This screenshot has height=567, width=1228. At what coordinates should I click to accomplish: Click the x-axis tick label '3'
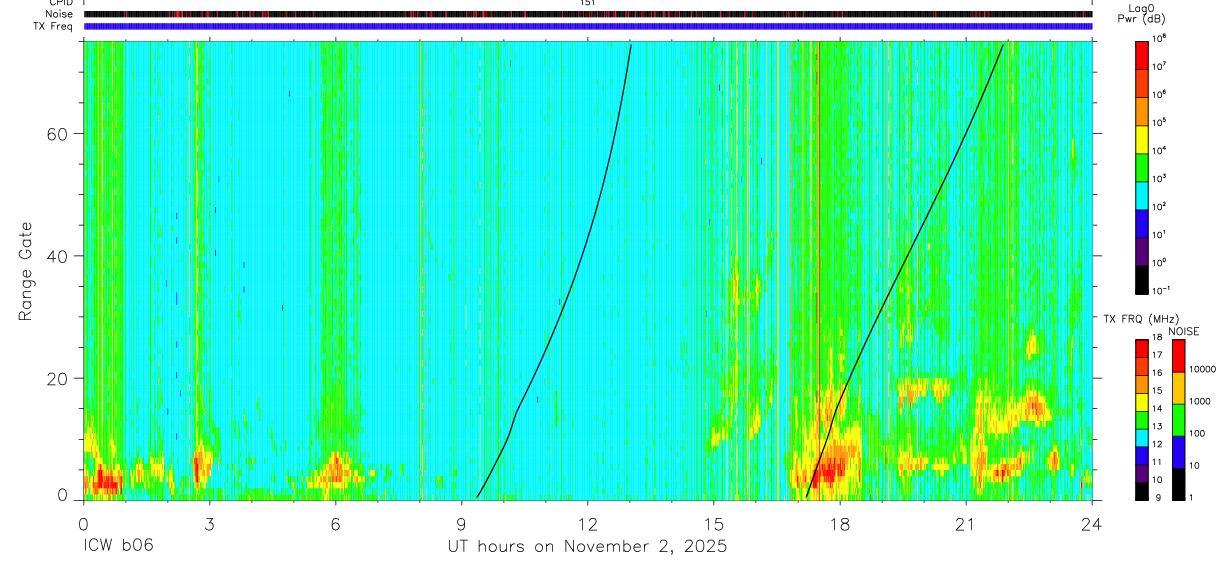coord(209,523)
